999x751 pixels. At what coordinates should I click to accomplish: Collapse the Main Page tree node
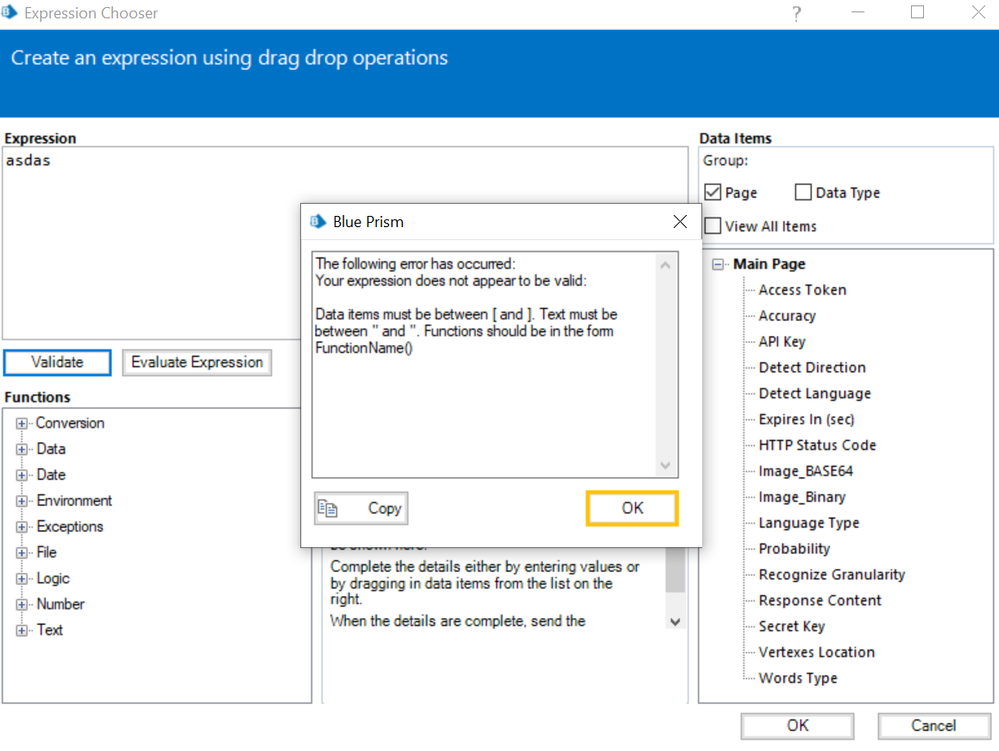tap(718, 264)
